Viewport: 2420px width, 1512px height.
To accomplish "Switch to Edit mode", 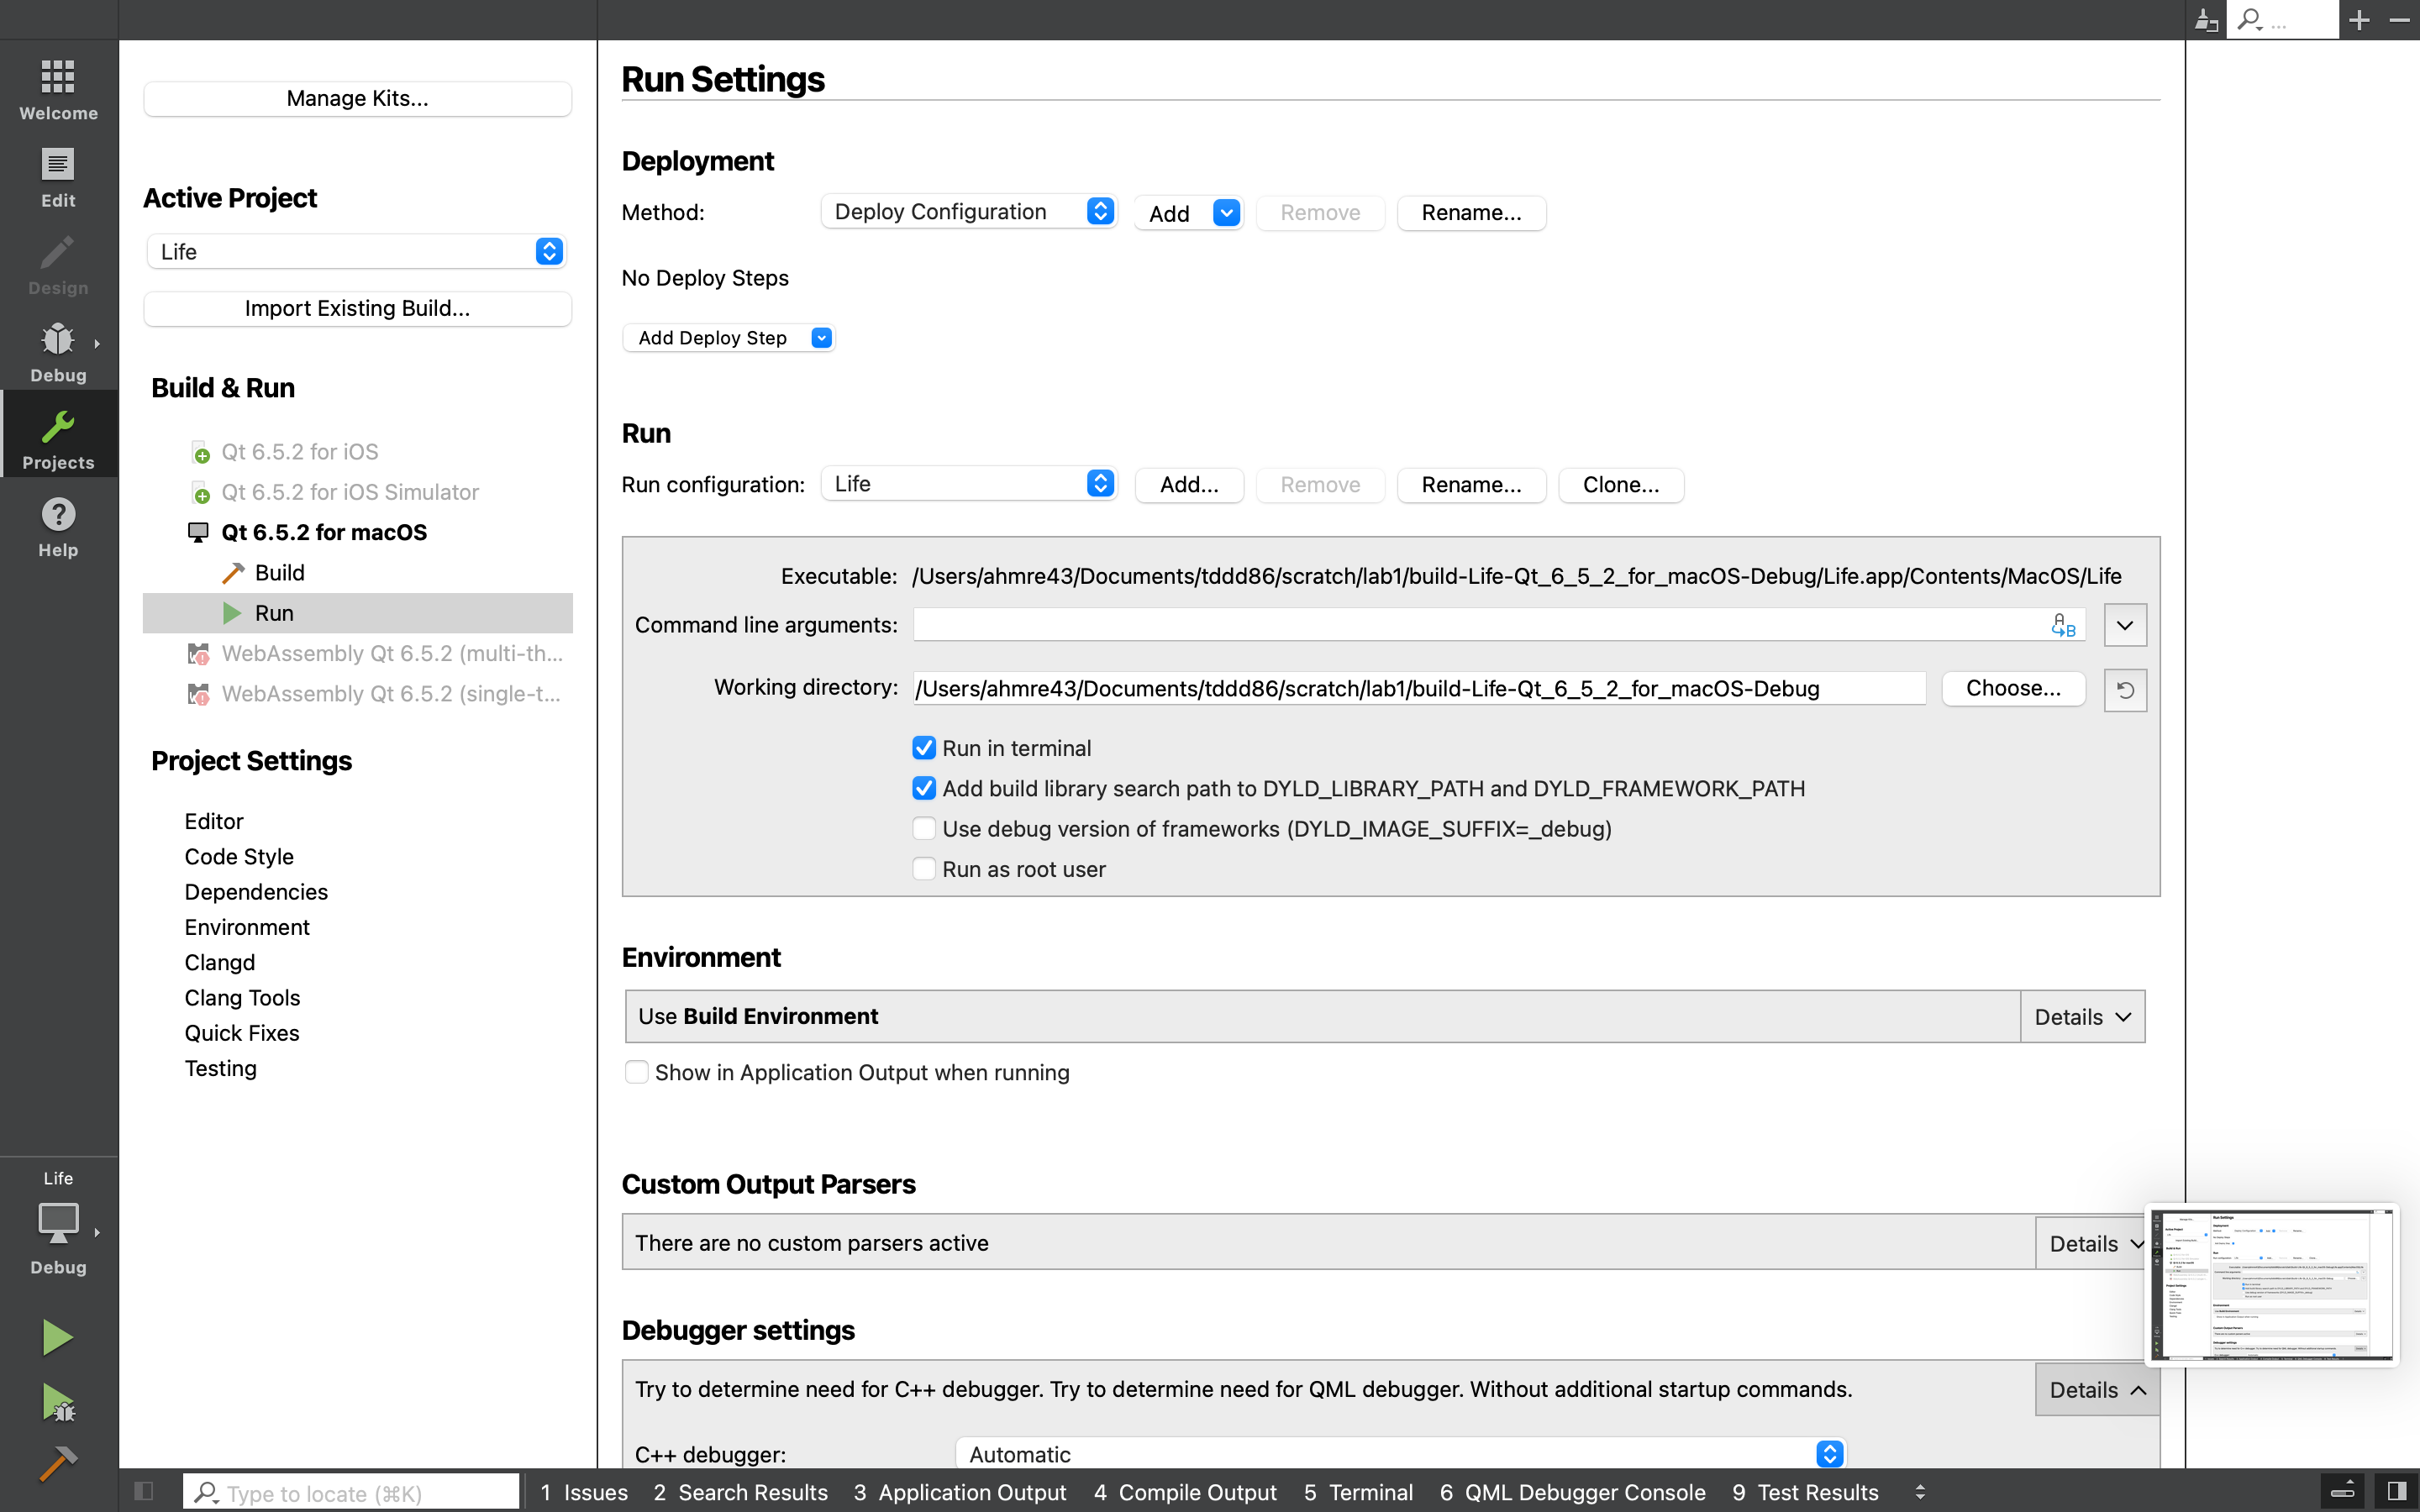I will click(x=58, y=177).
